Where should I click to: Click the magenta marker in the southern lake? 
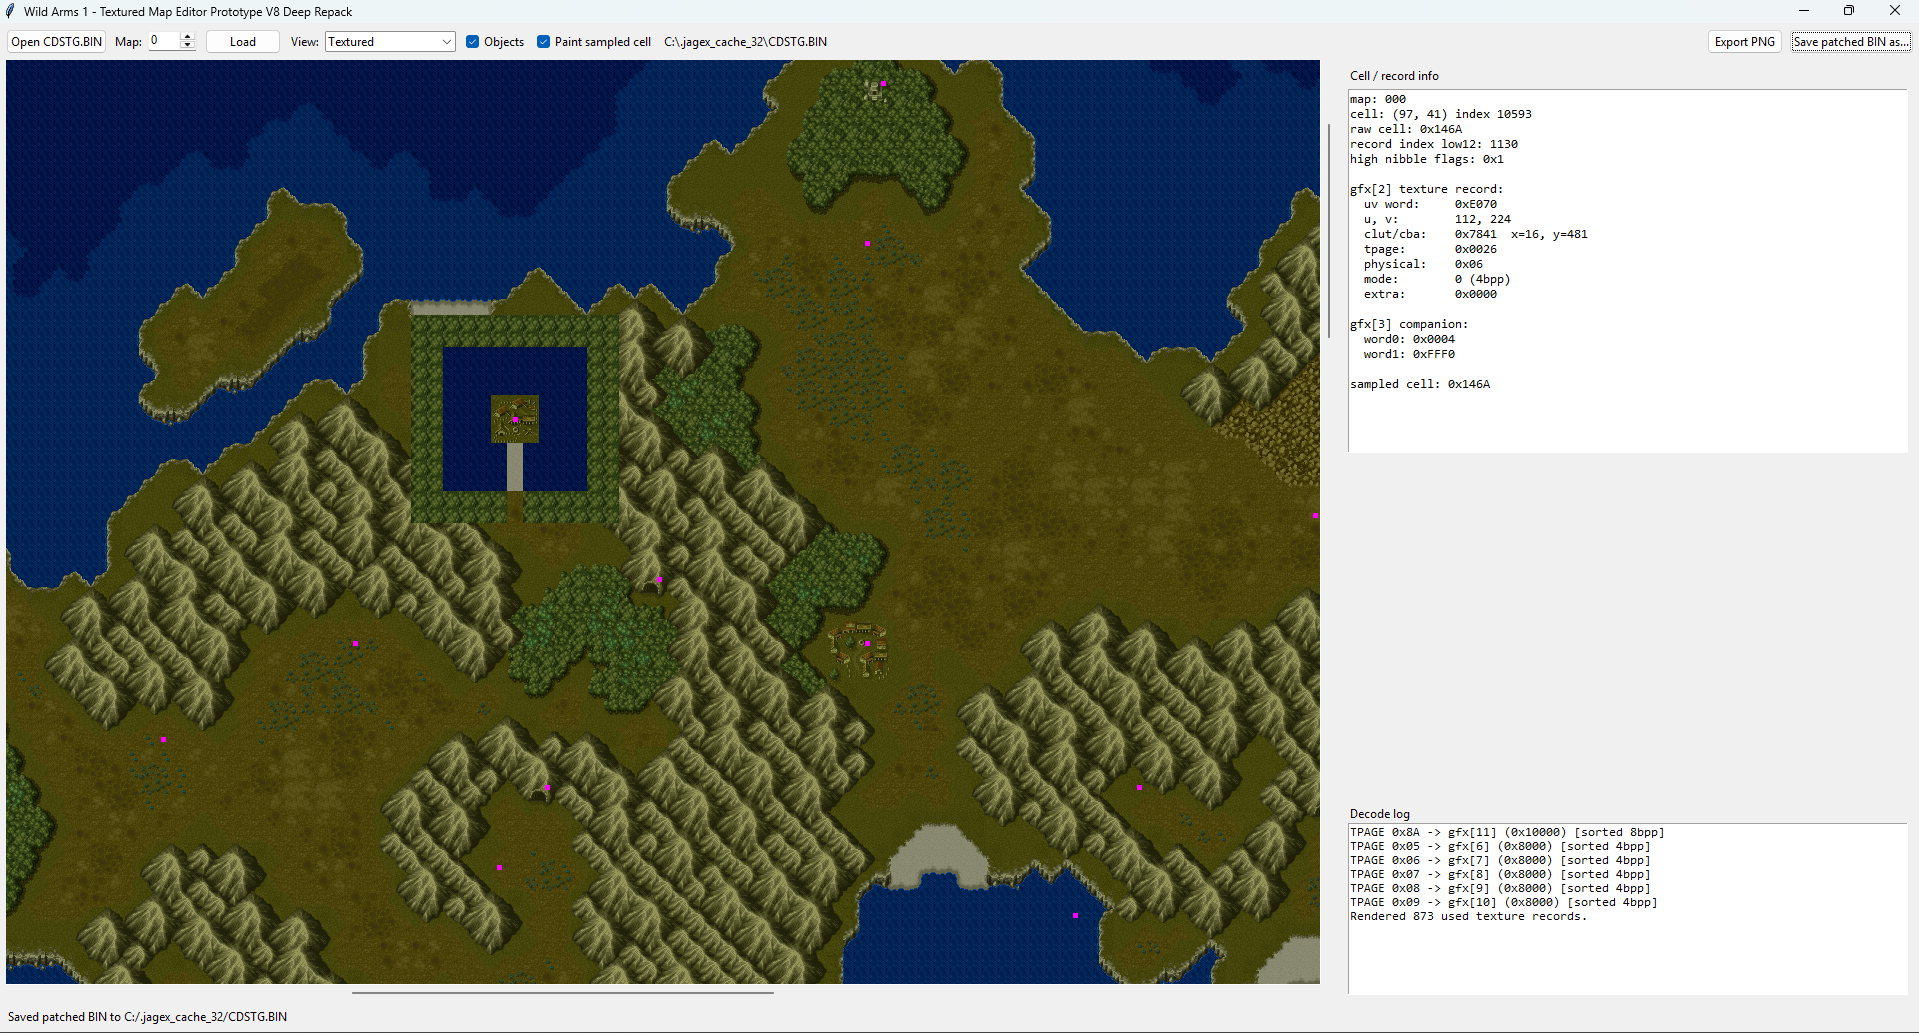click(1075, 916)
